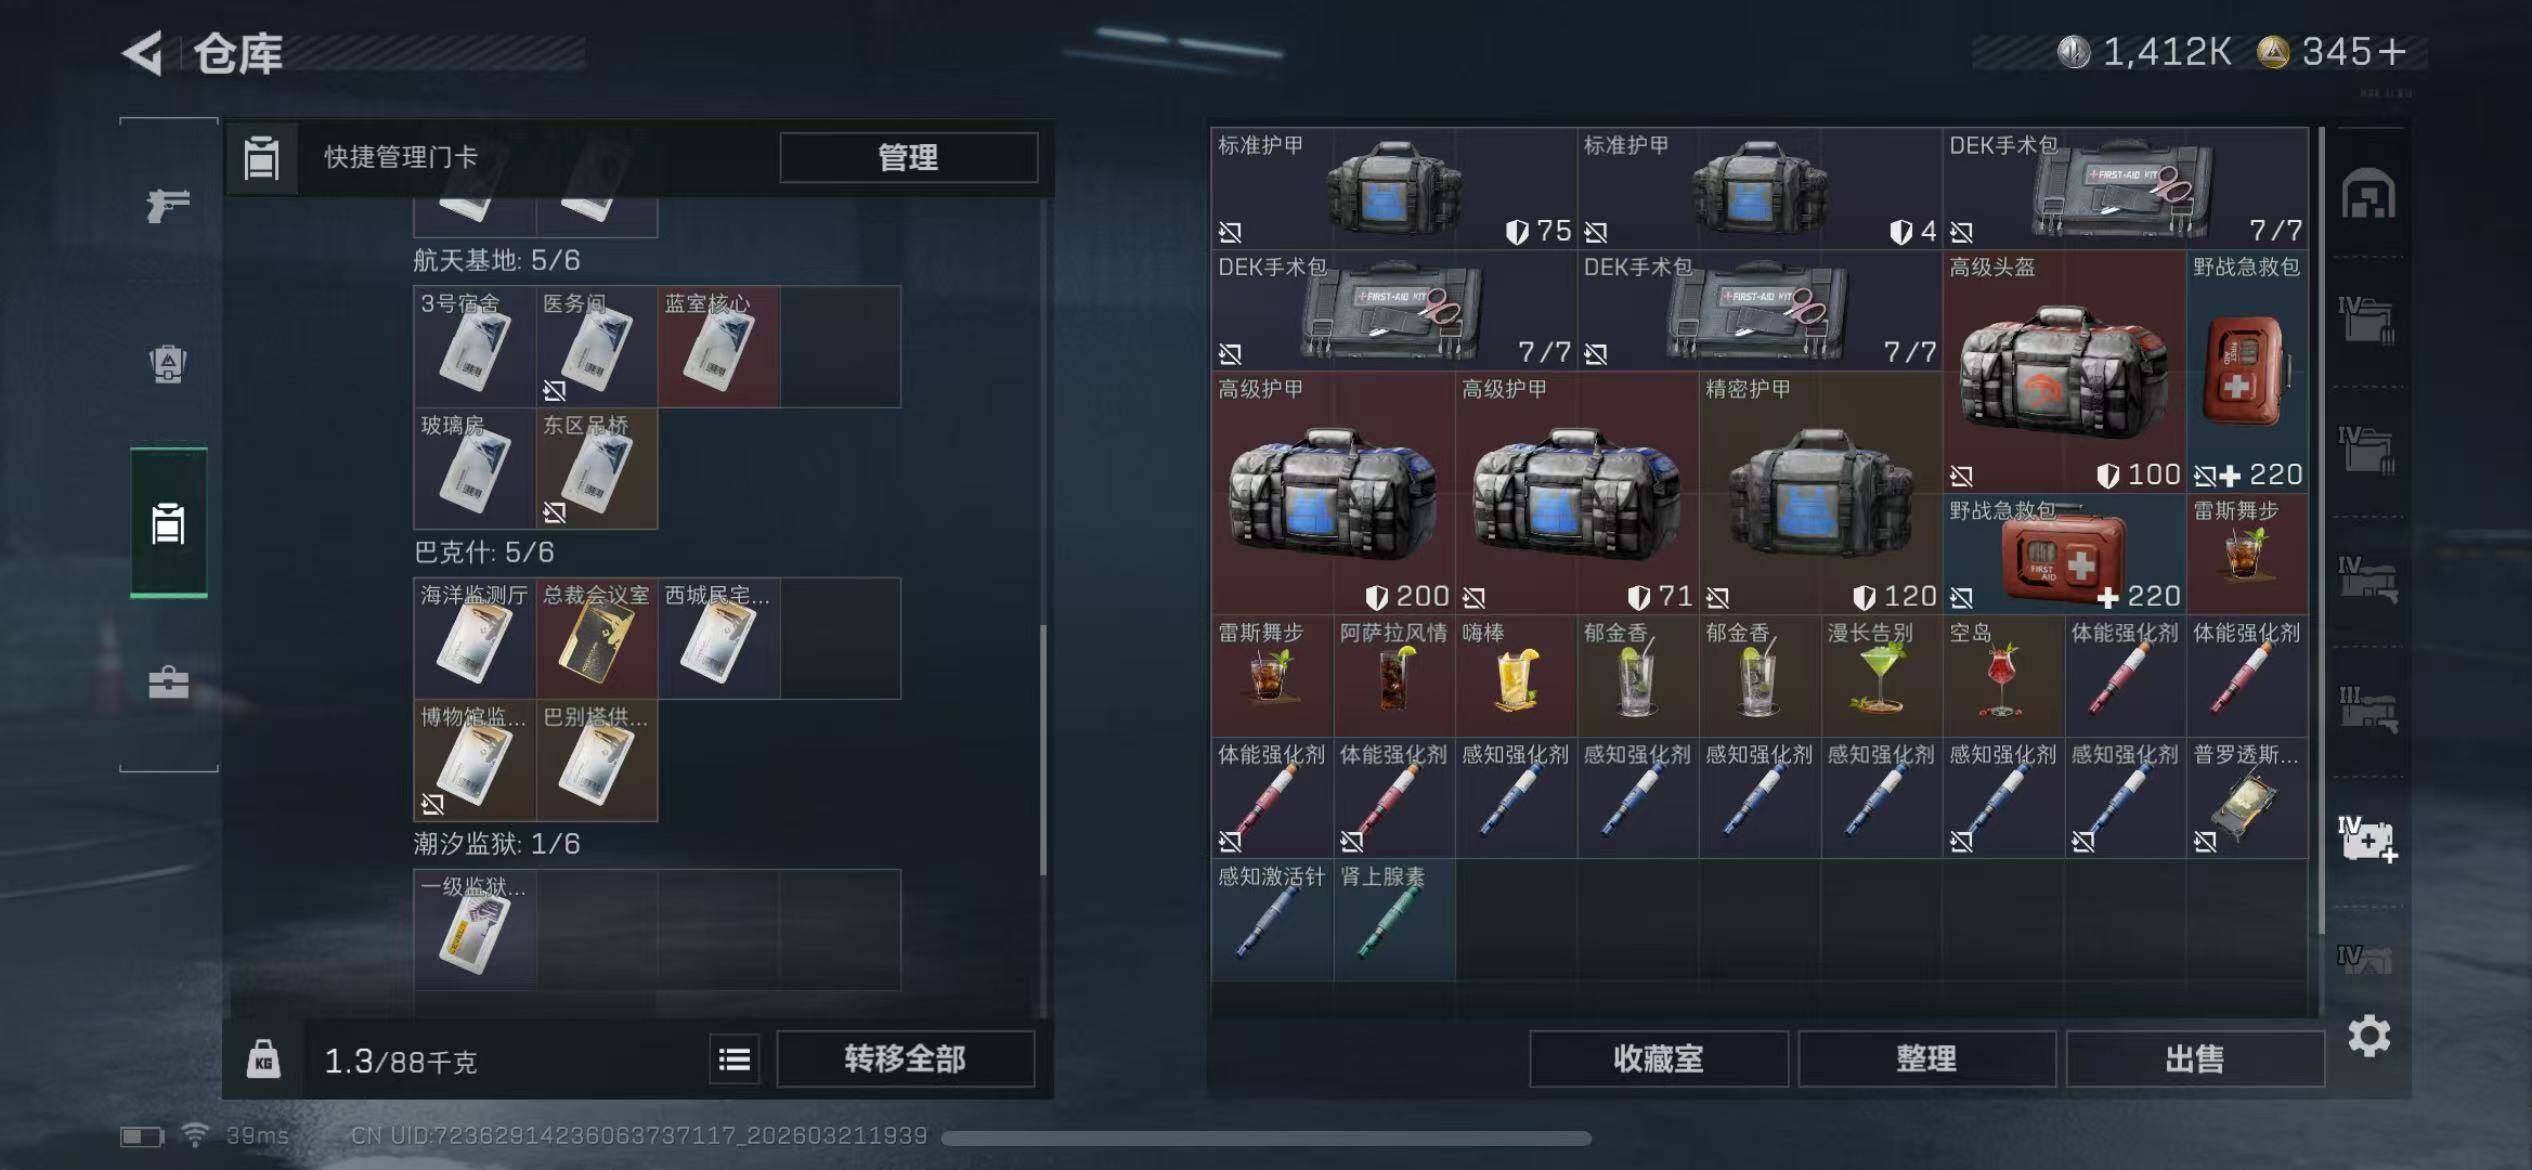
Task: Open the weapons pistol tab in sidebar
Action: coord(168,205)
